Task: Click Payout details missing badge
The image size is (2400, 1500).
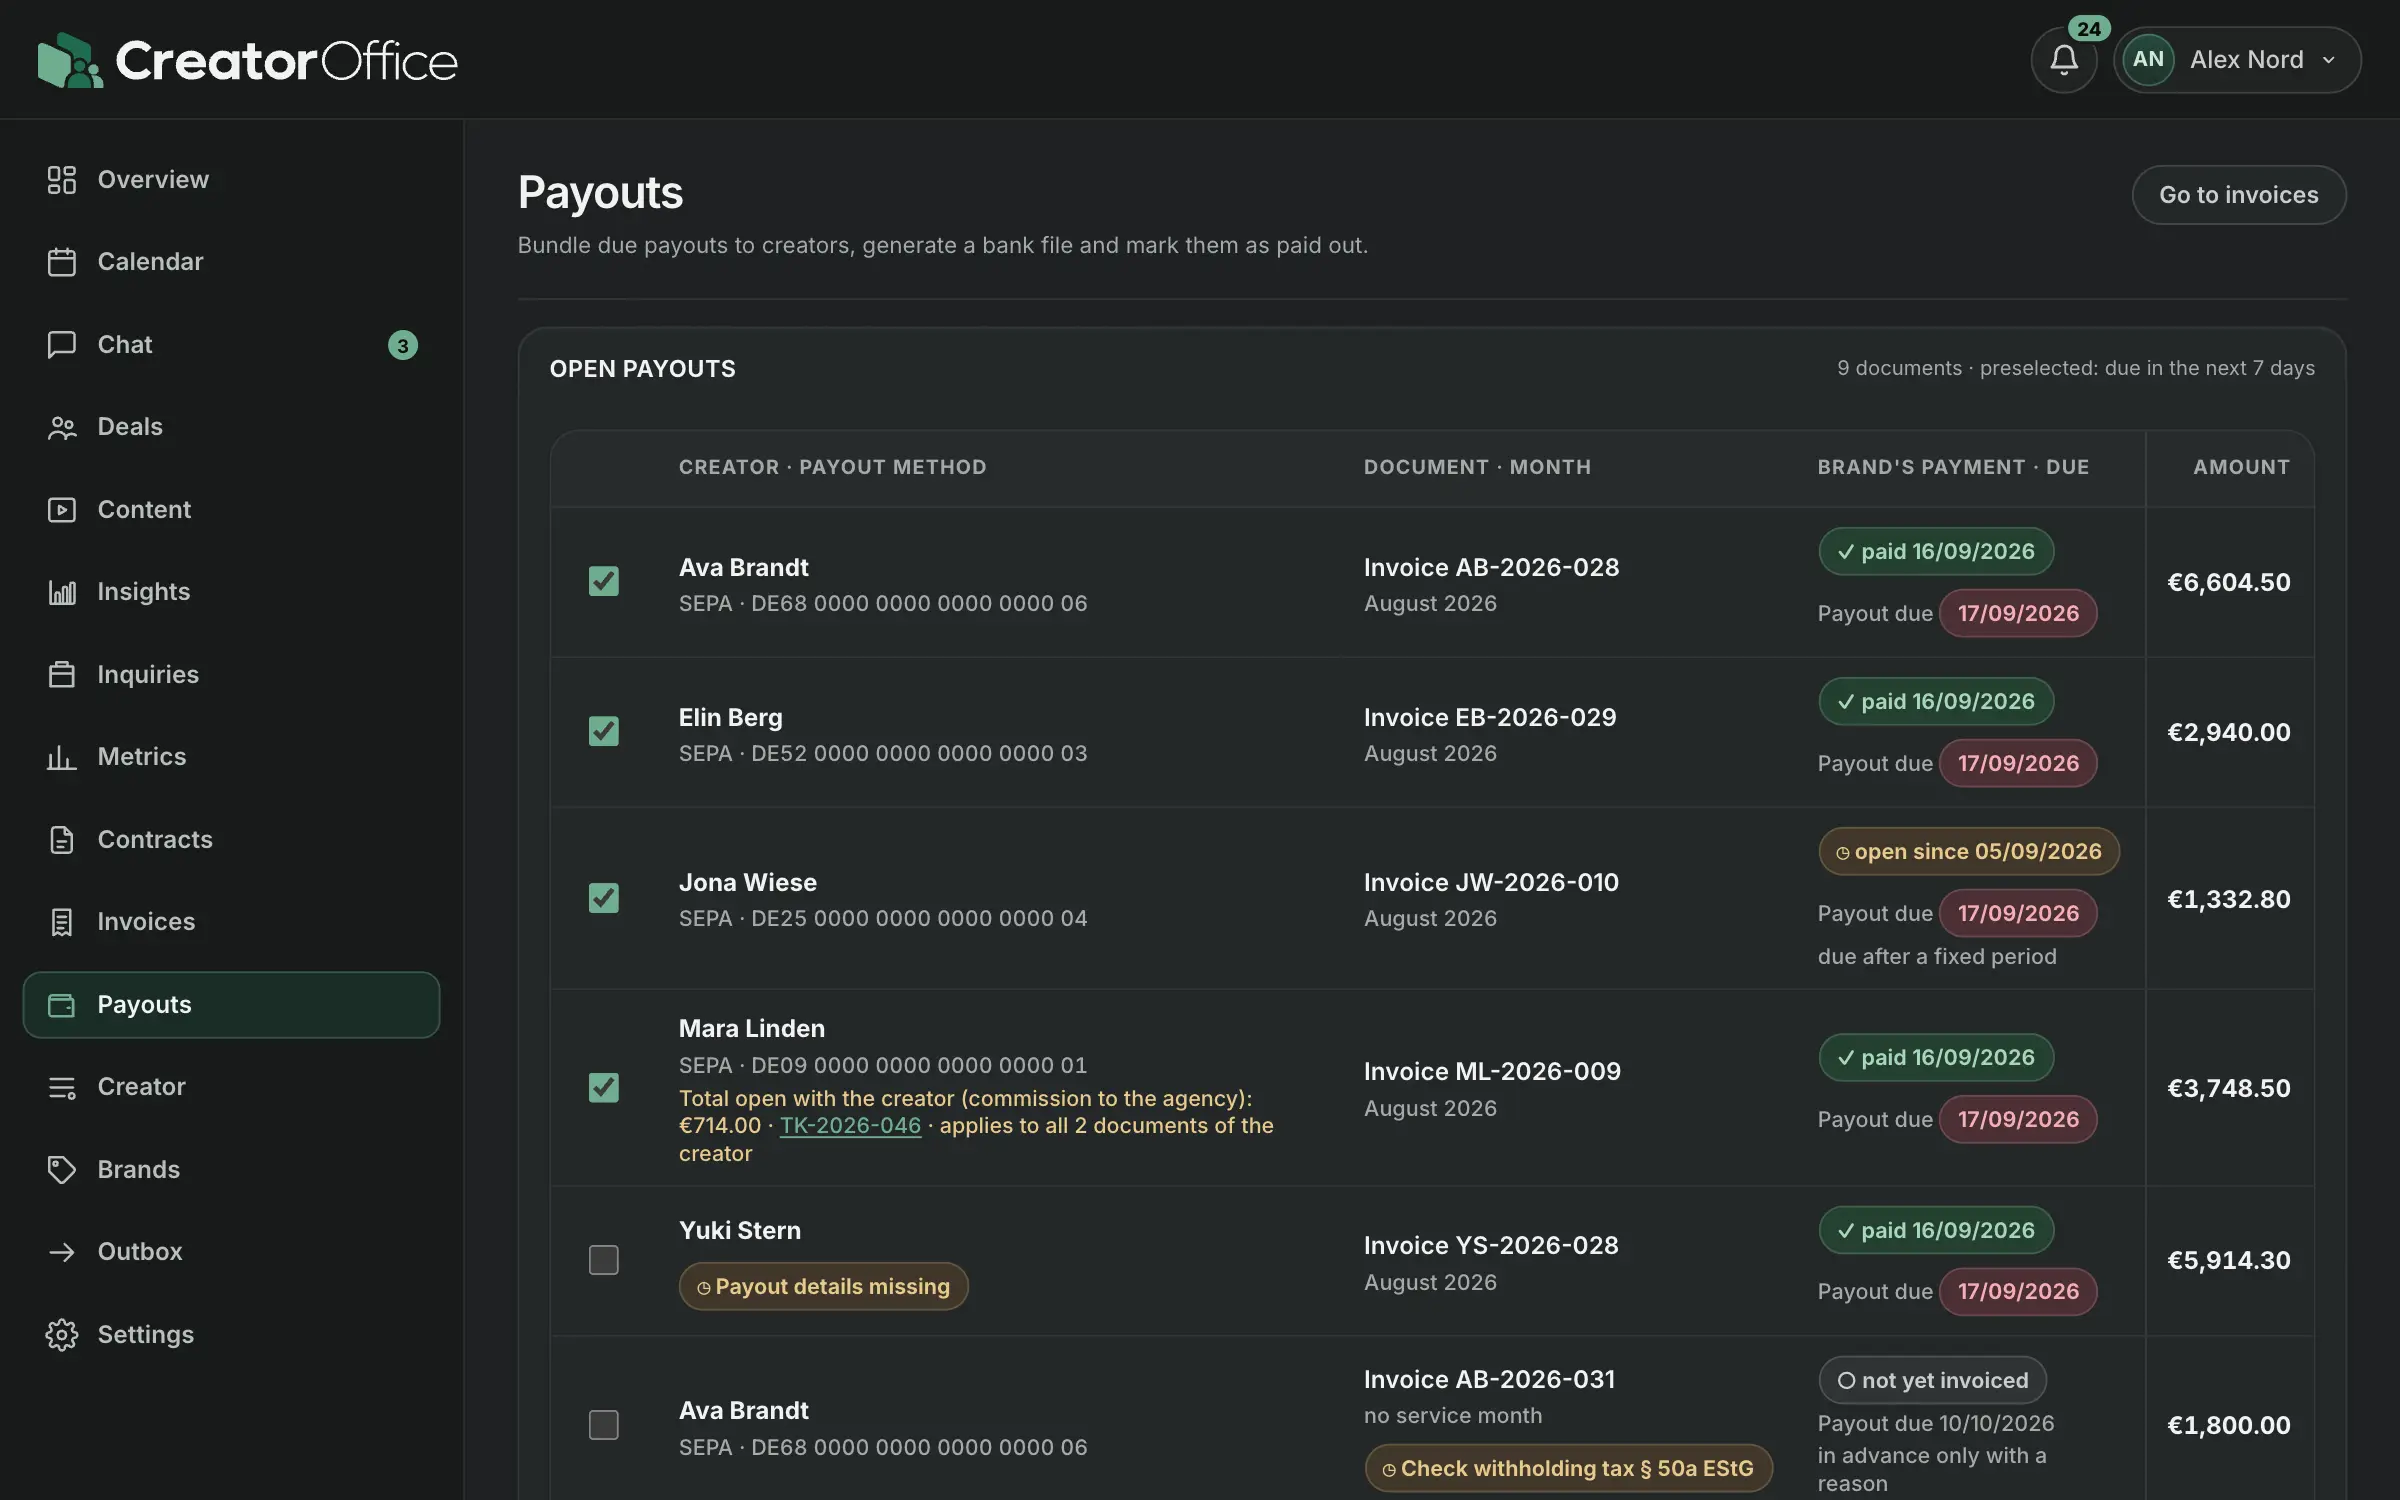Action: (824, 1286)
